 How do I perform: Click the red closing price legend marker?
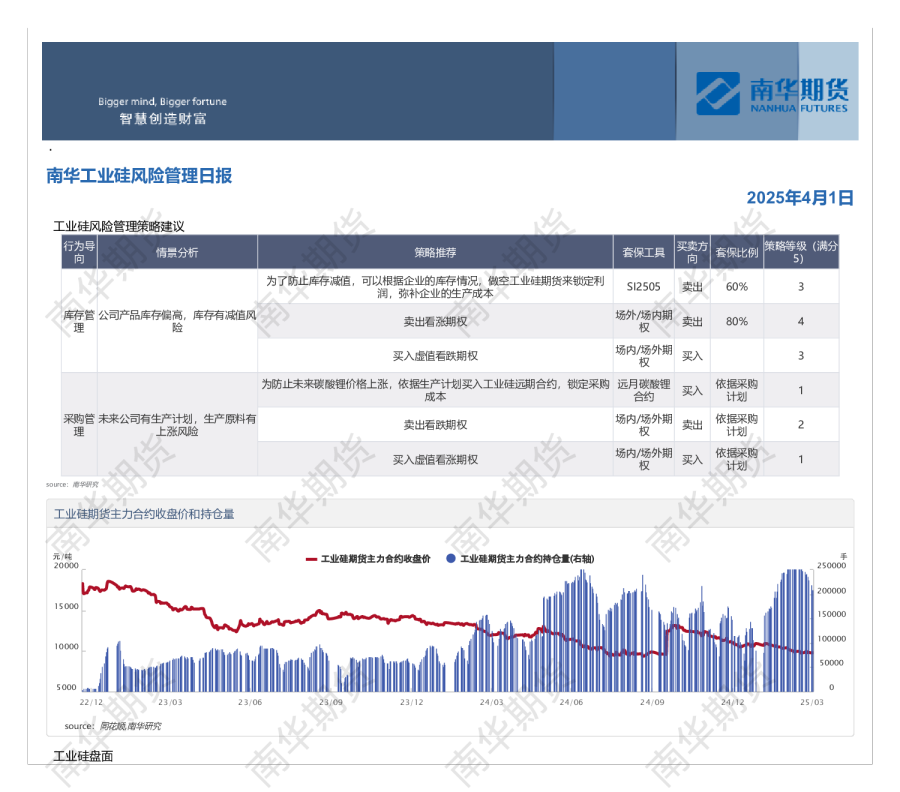point(311,560)
